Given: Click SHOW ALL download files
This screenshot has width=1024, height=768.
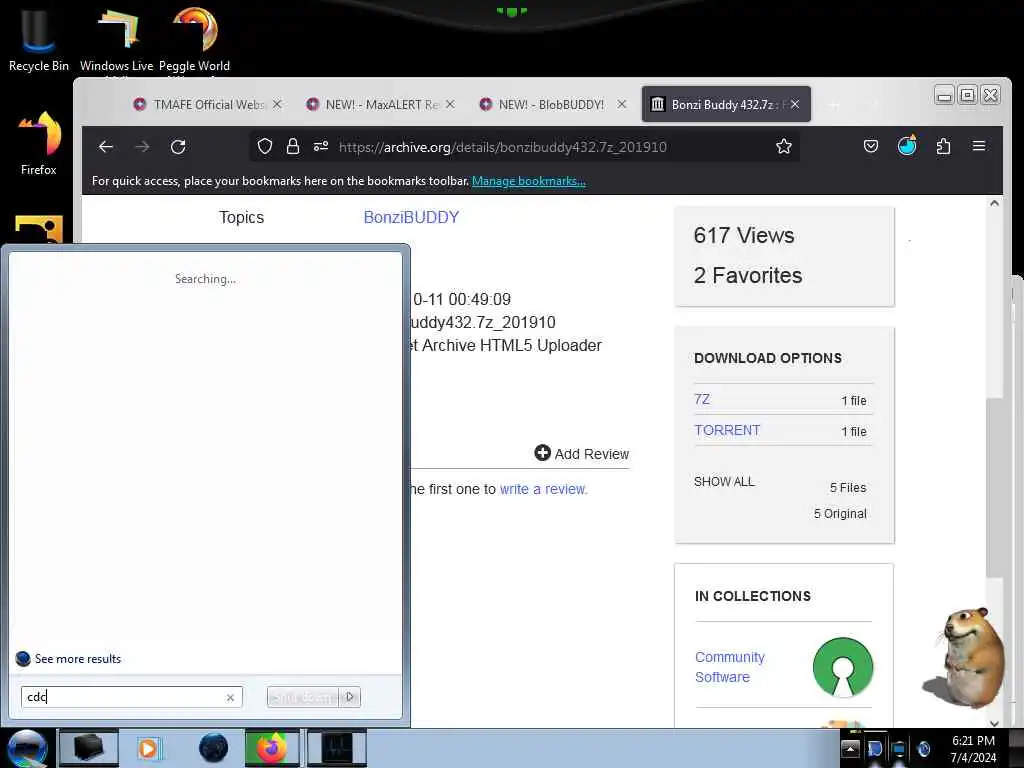Looking at the screenshot, I should click(724, 482).
